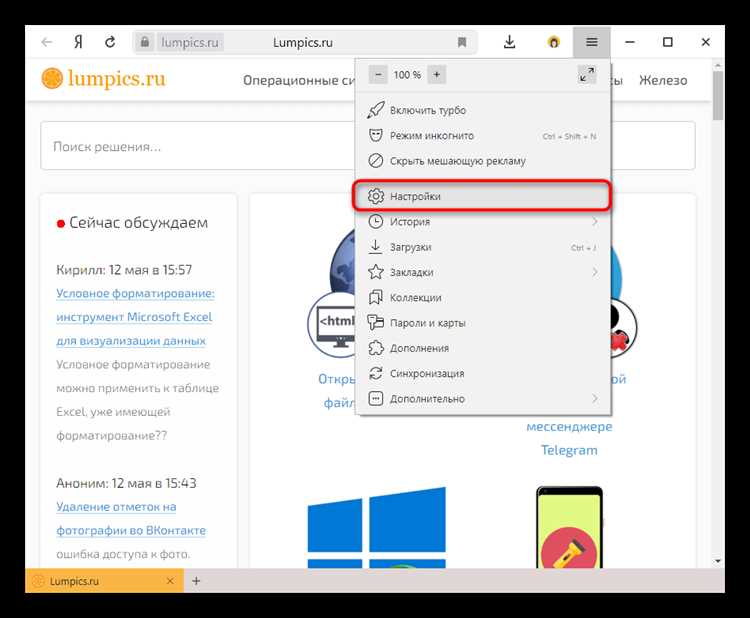Click the mask icon for incognito mode

376,135
